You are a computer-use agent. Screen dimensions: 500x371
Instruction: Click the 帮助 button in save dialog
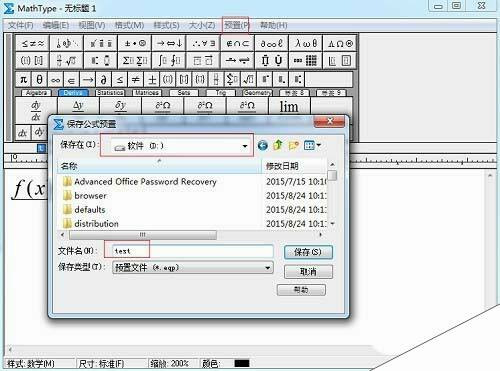301,290
